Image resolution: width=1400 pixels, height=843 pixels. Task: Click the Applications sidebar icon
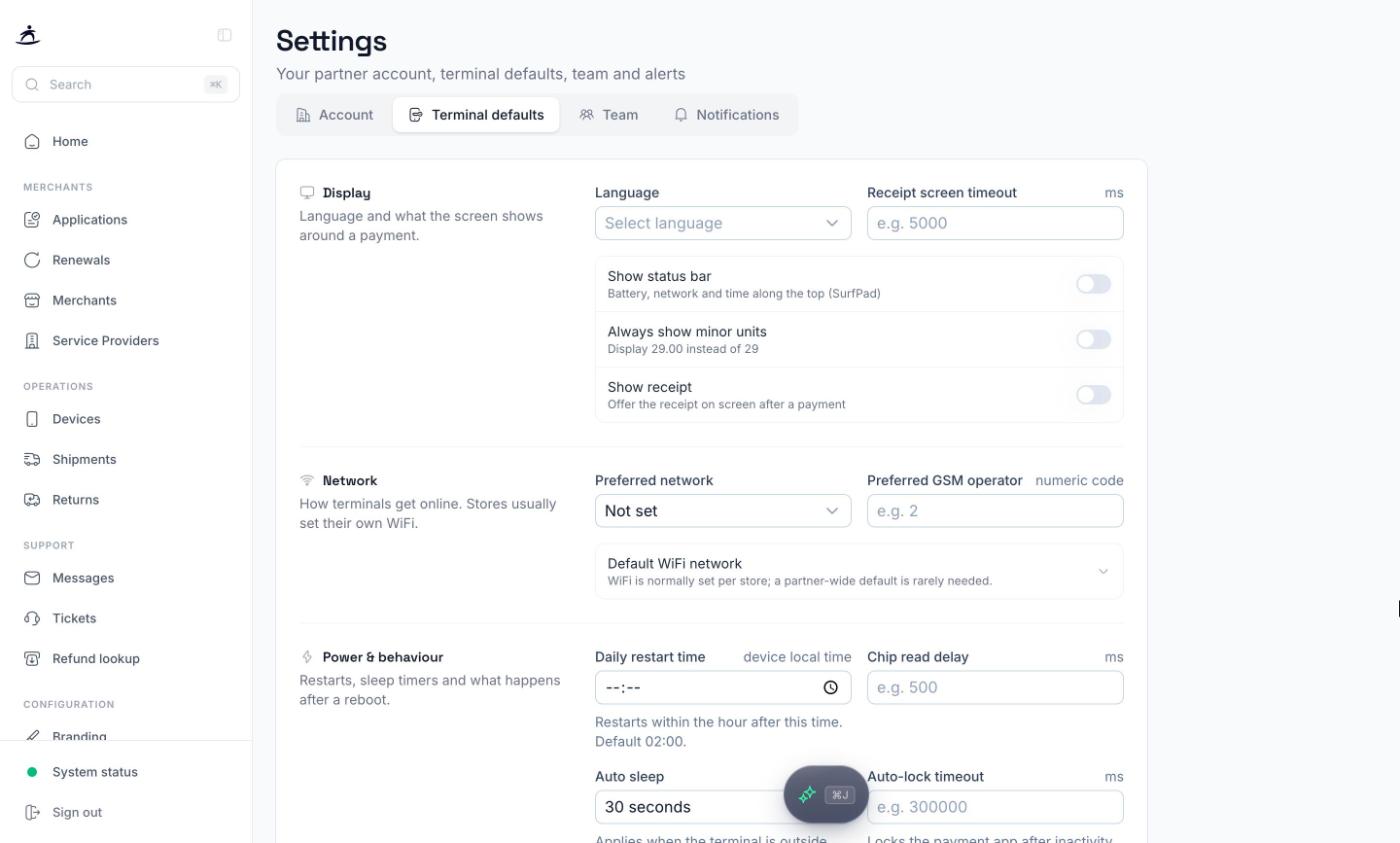32,220
